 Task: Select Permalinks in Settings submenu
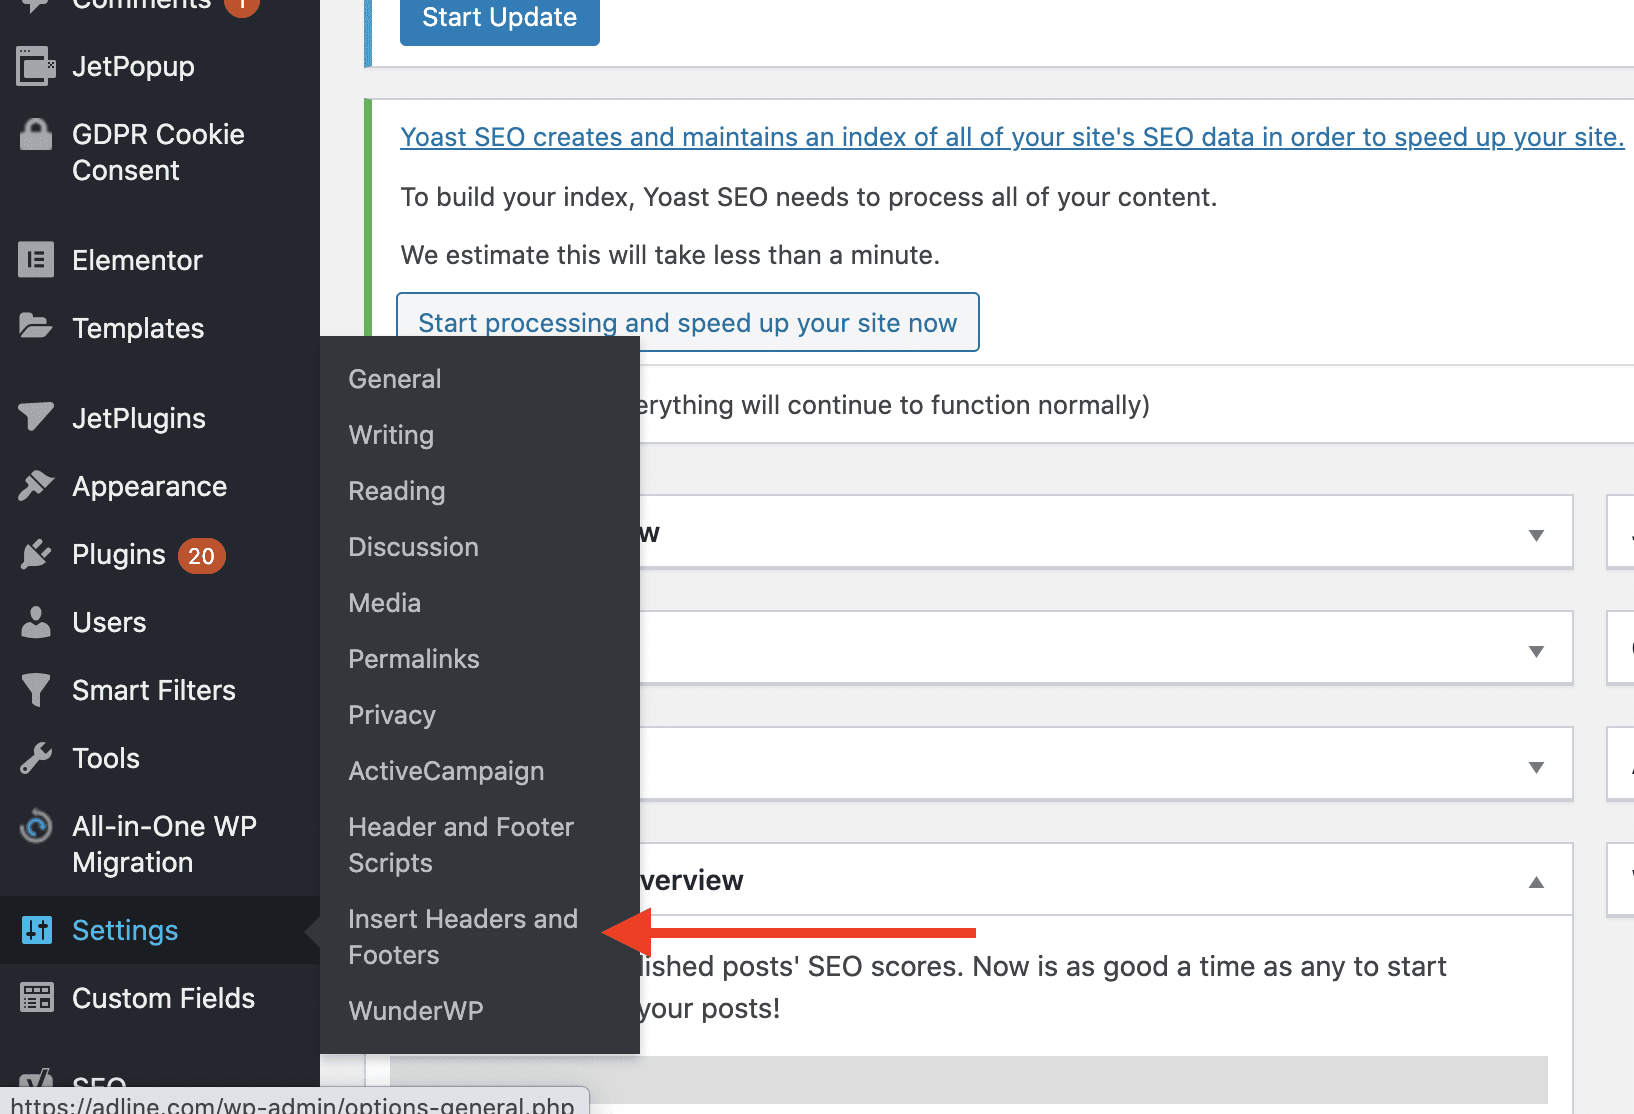point(413,659)
